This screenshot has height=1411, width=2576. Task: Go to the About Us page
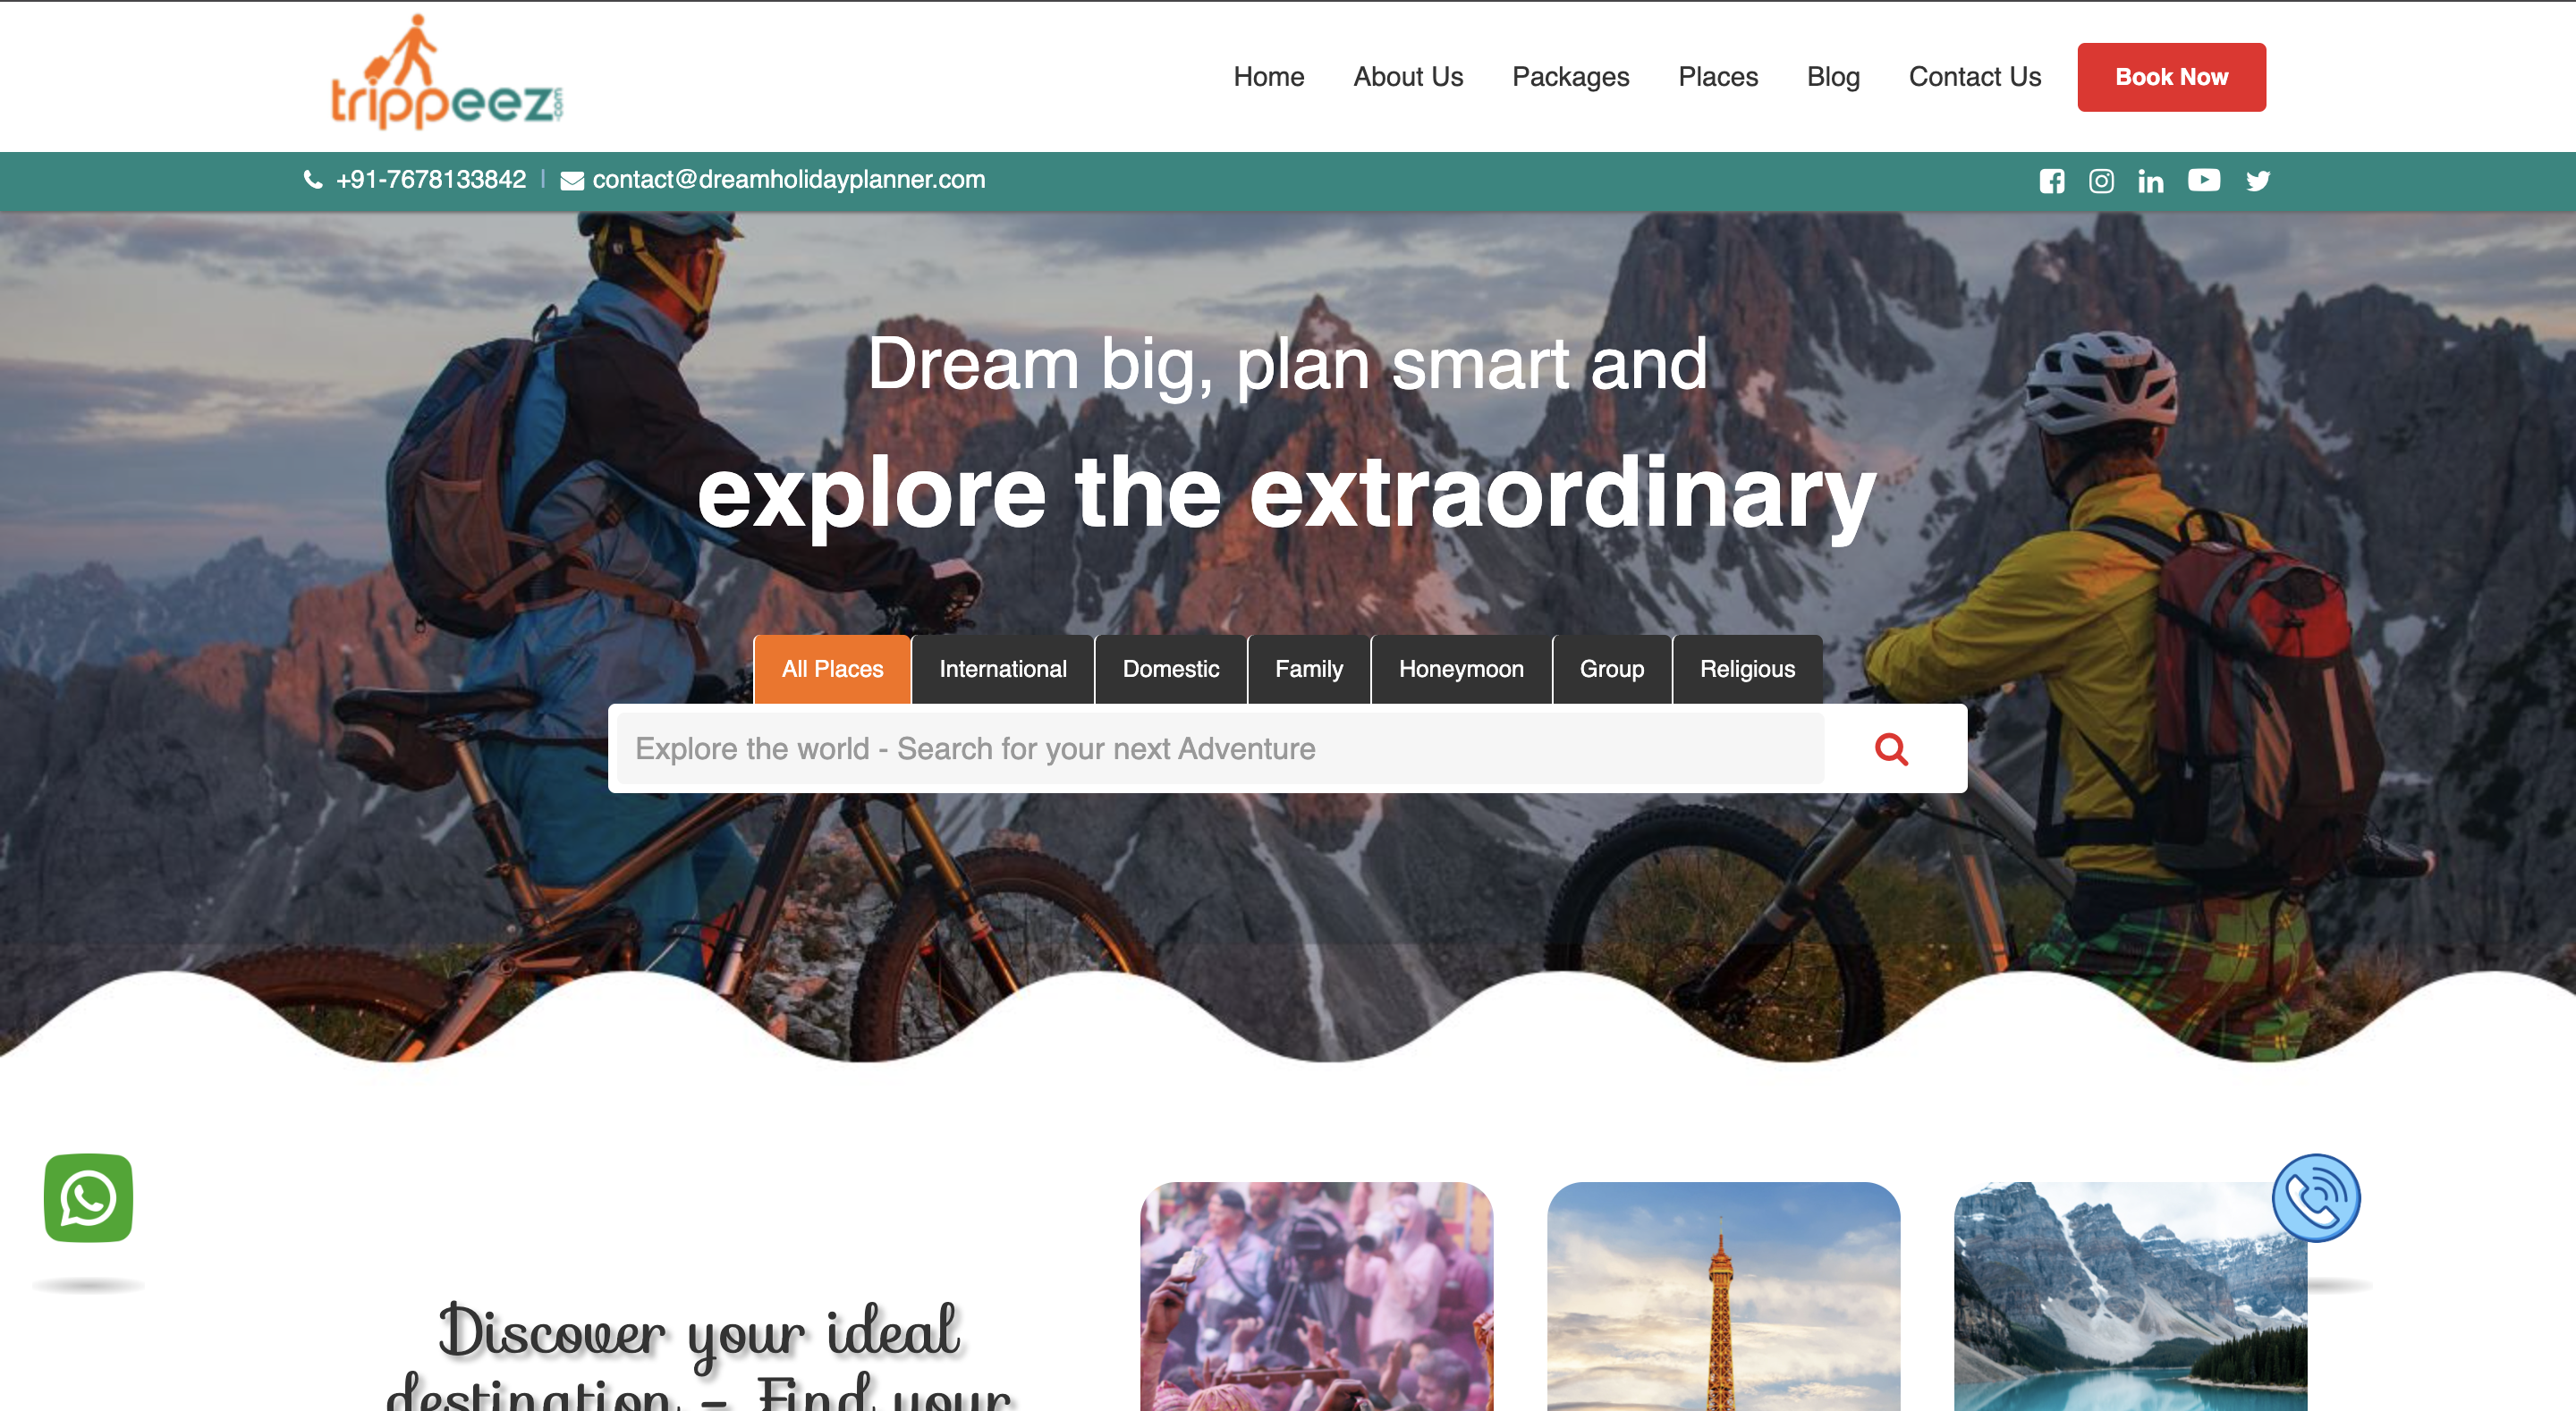[x=1408, y=77]
